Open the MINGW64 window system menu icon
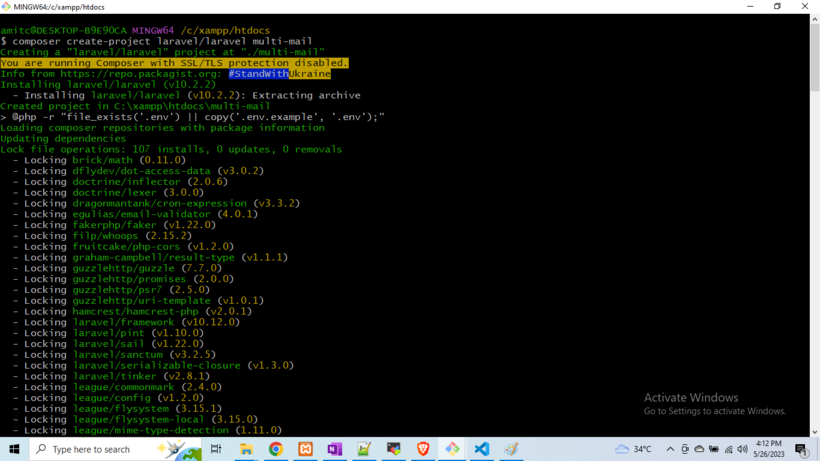This screenshot has width=820, height=461. (x=7, y=6)
